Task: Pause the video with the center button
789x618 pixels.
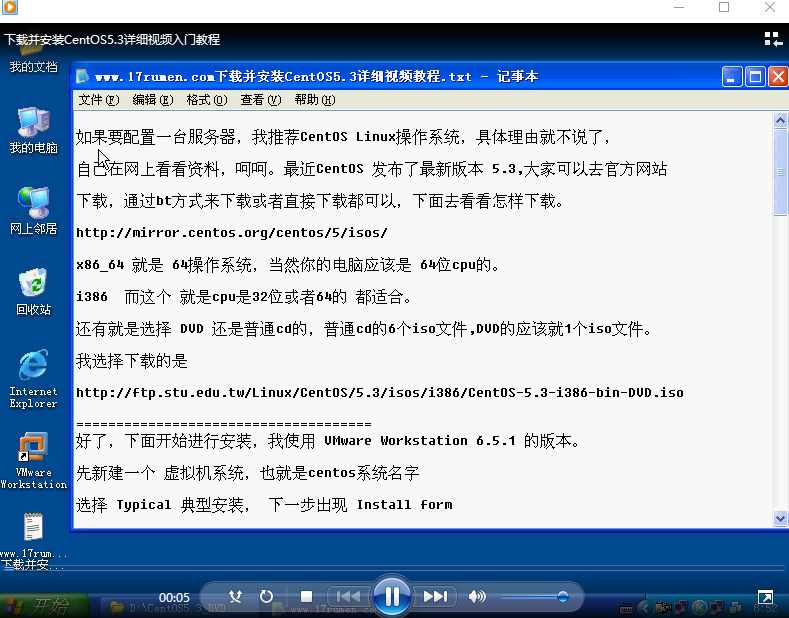Action: coord(392,597)
